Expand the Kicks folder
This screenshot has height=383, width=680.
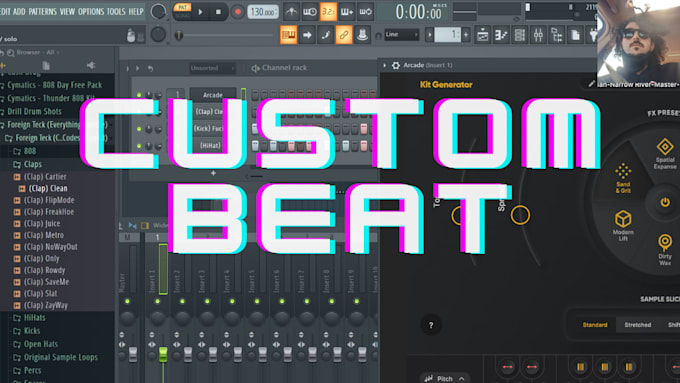(x=32, y=331)
